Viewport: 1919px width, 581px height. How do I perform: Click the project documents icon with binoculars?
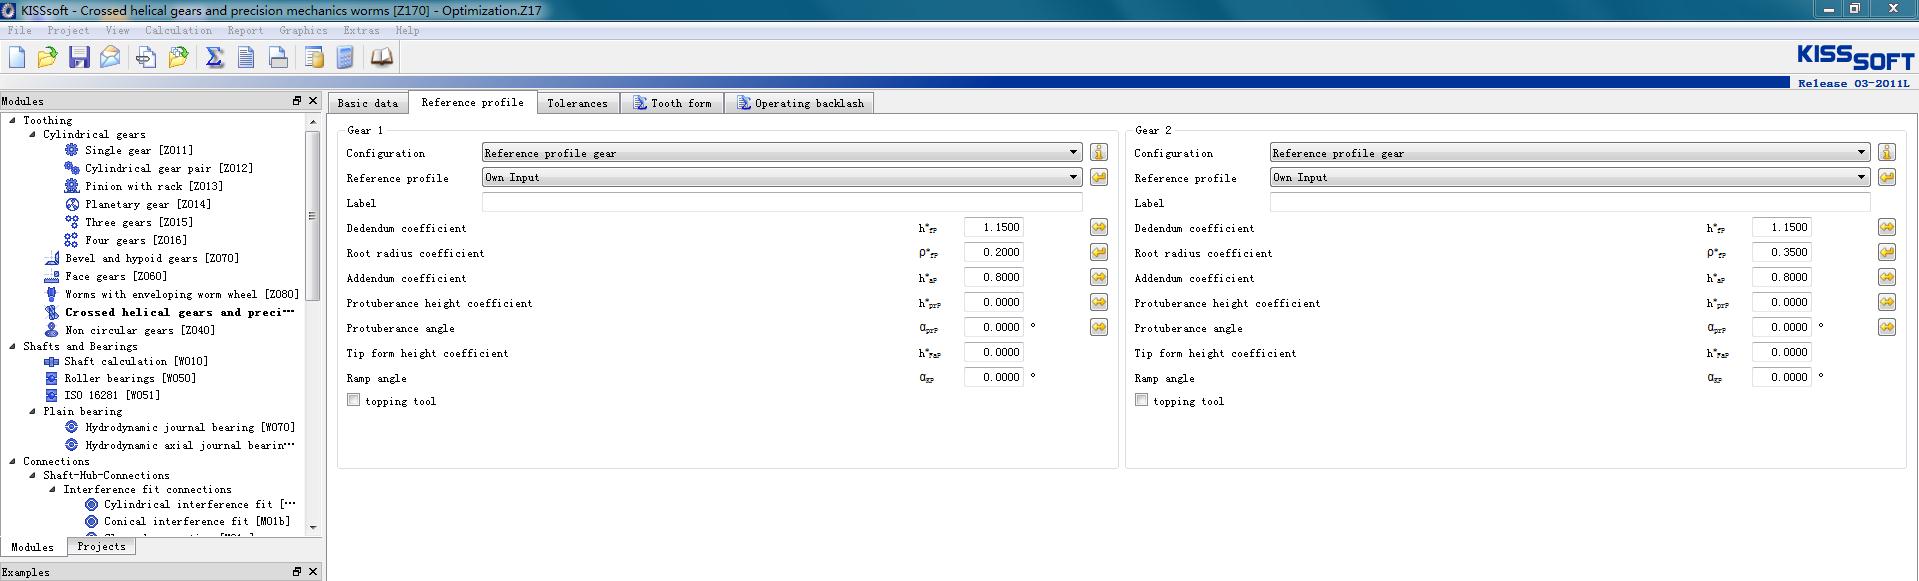point(146,57)
